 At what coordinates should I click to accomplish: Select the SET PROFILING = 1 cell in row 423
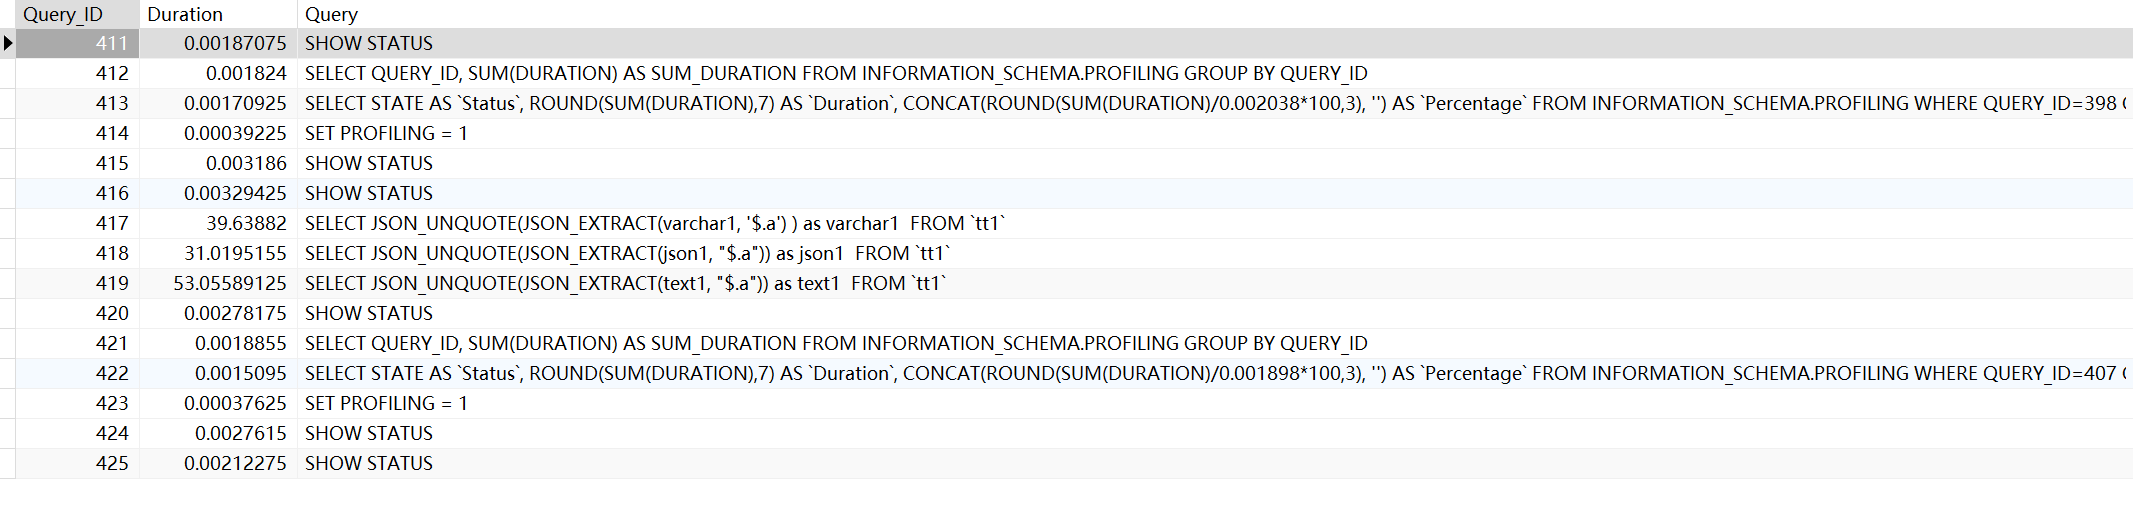tap(386, 403)
